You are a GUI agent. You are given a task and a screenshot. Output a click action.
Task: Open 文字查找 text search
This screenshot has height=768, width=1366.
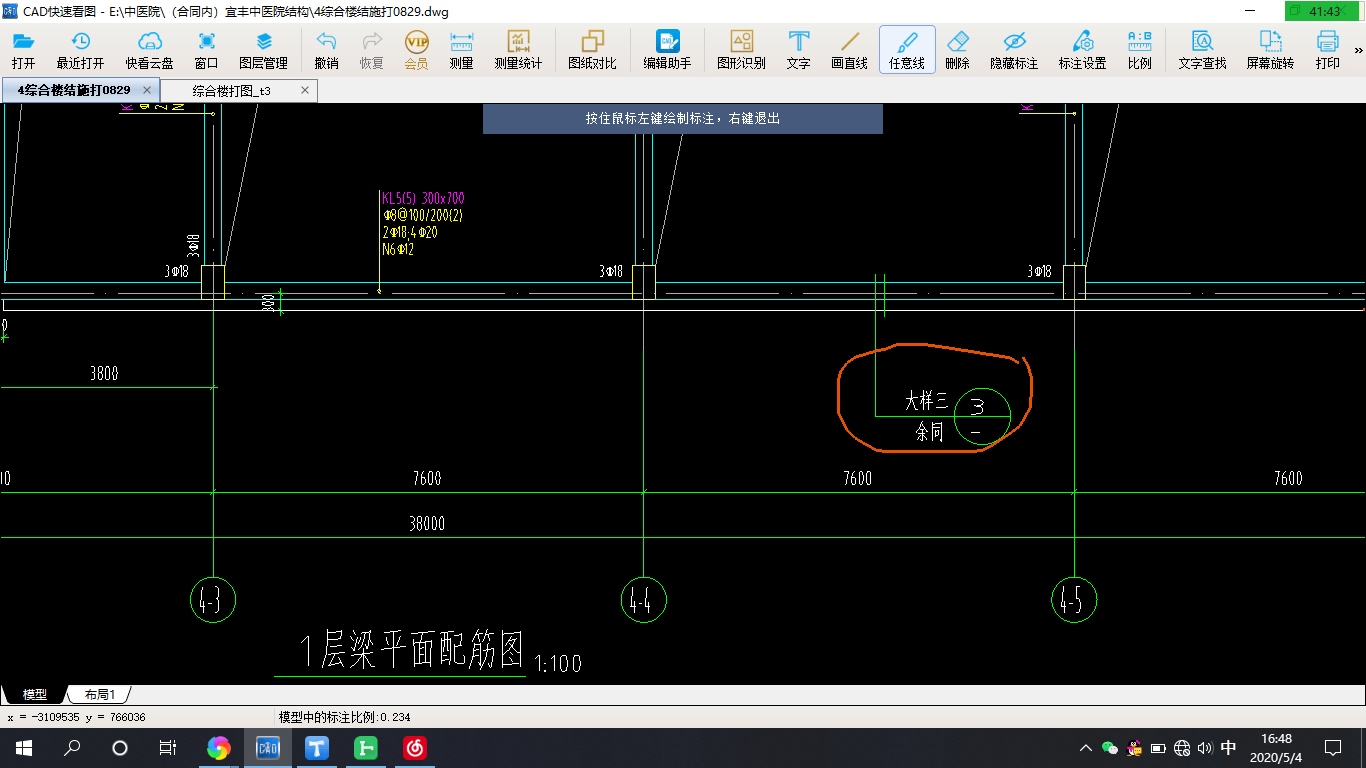pyautogui.click(x=1202, y=50)
